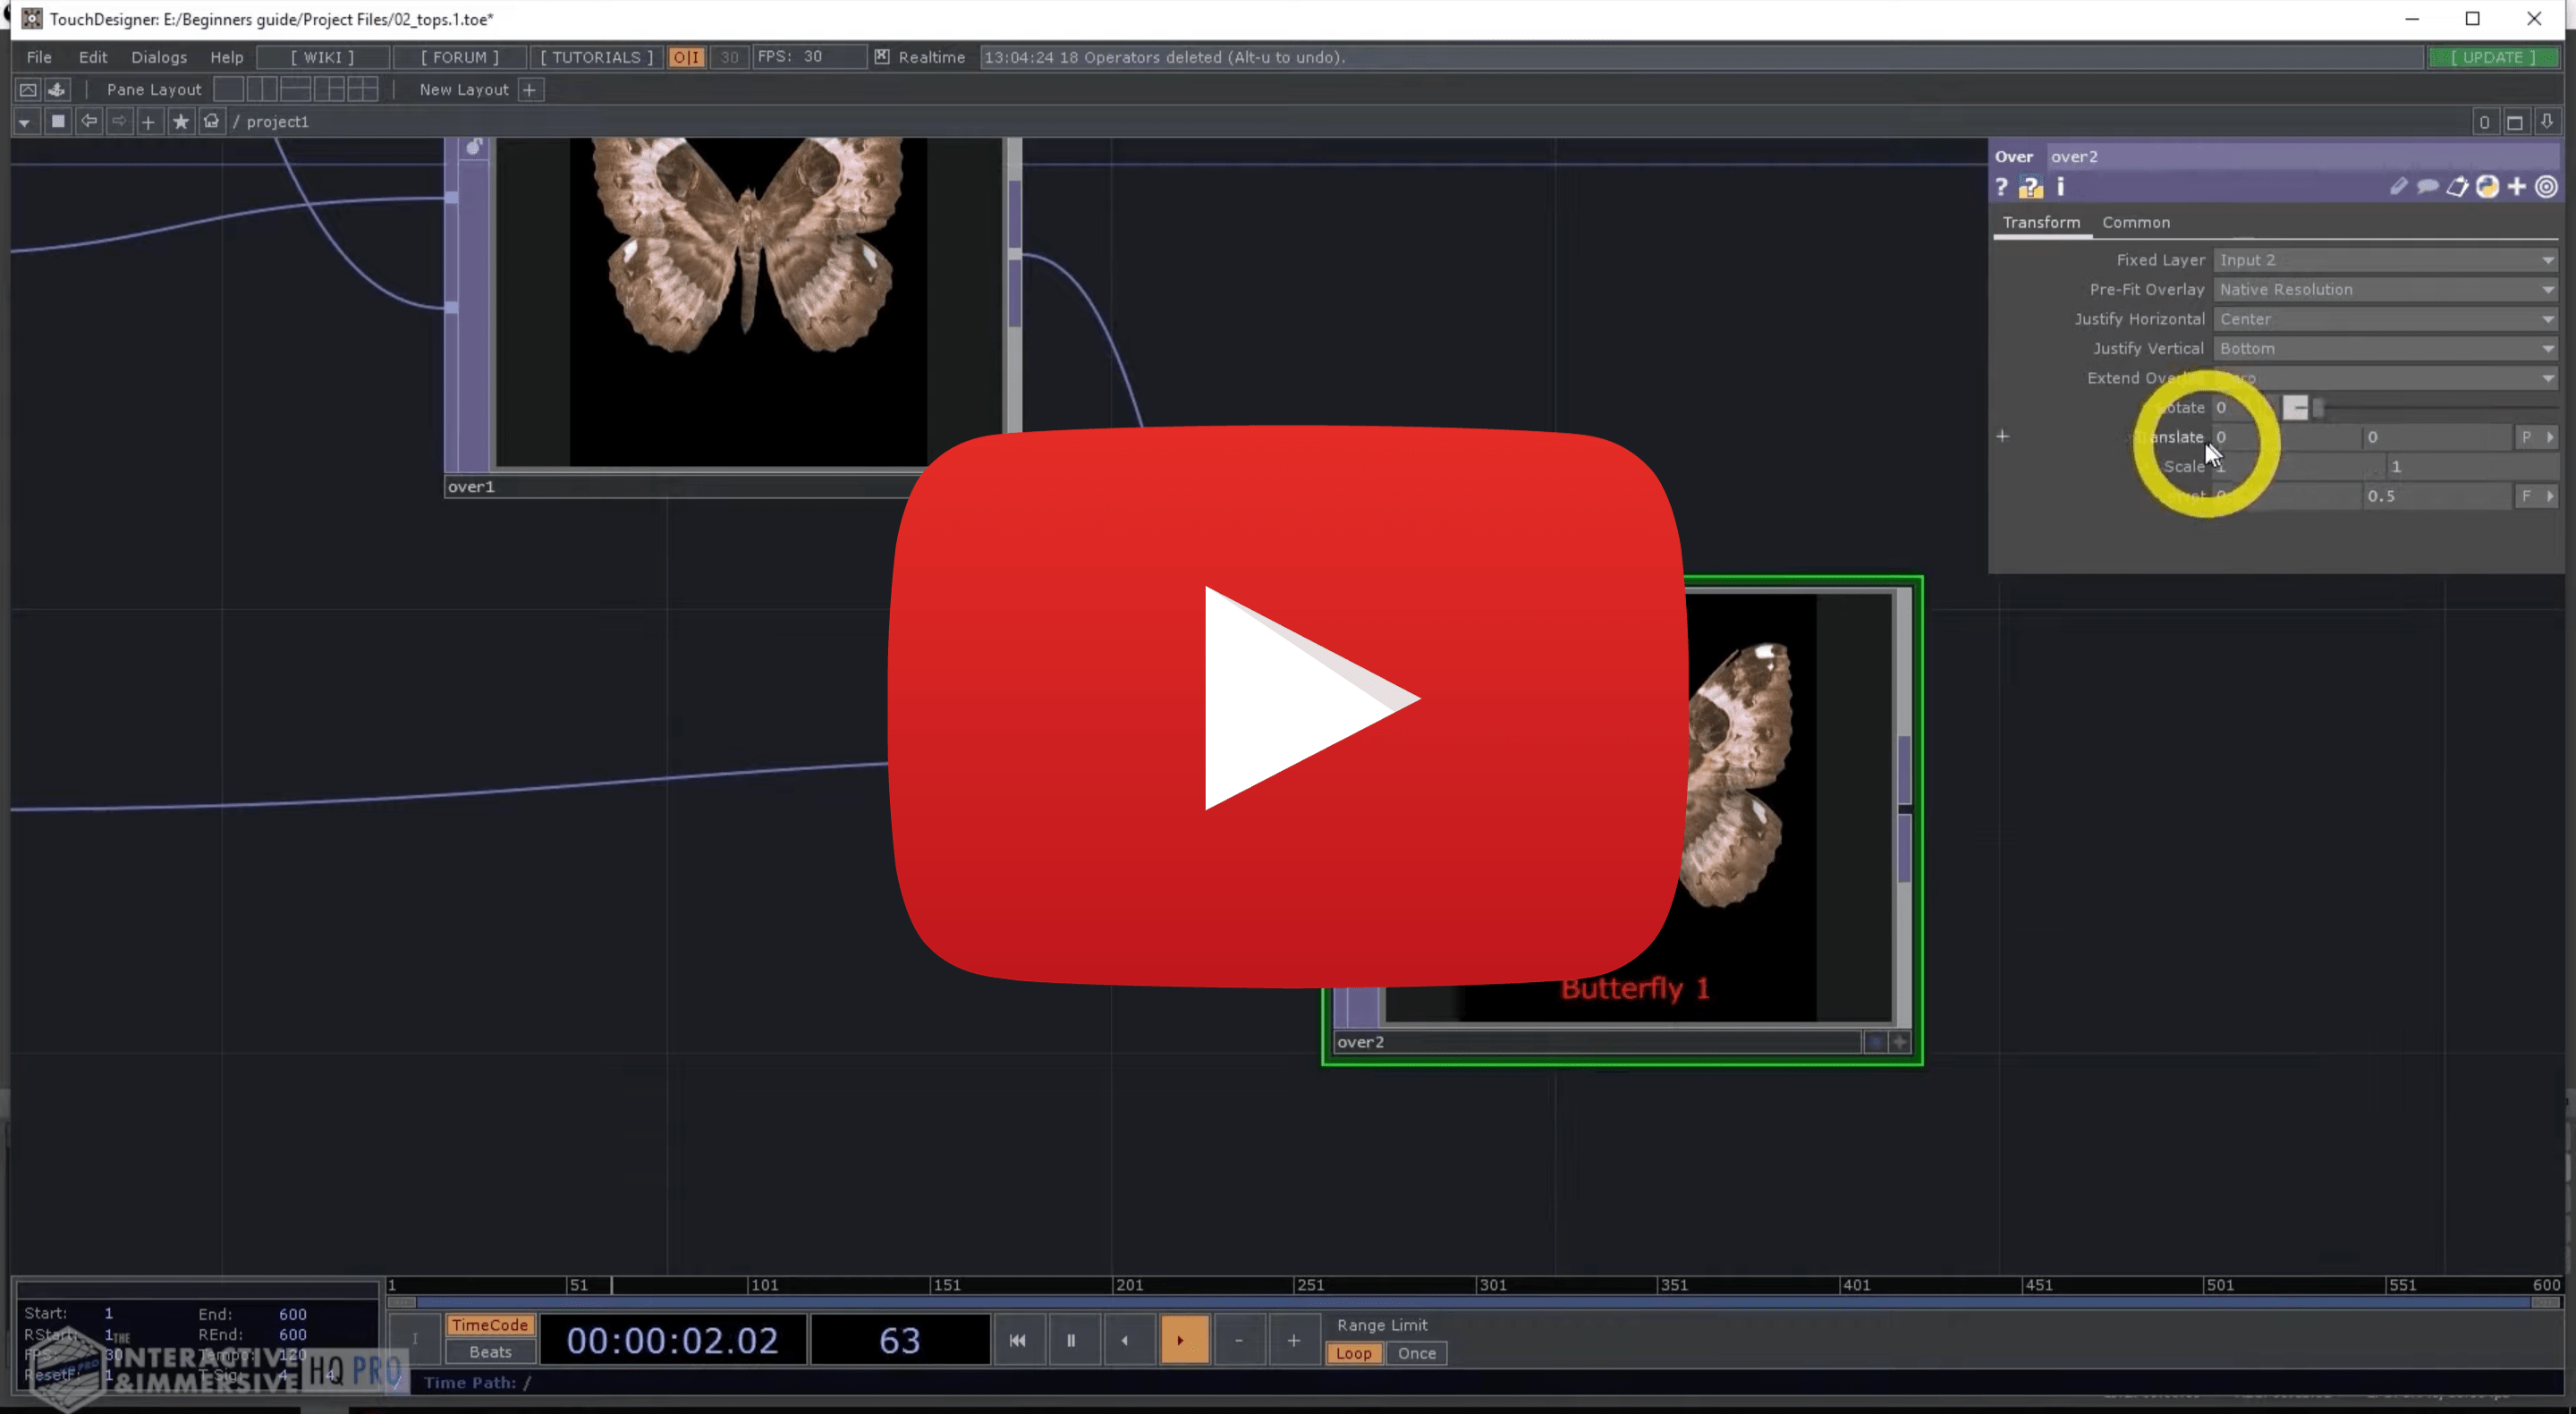This screenshot has width=2576, height=1414.
Task: Toggle the Realtime checkbox
Action: click(881, 57)
